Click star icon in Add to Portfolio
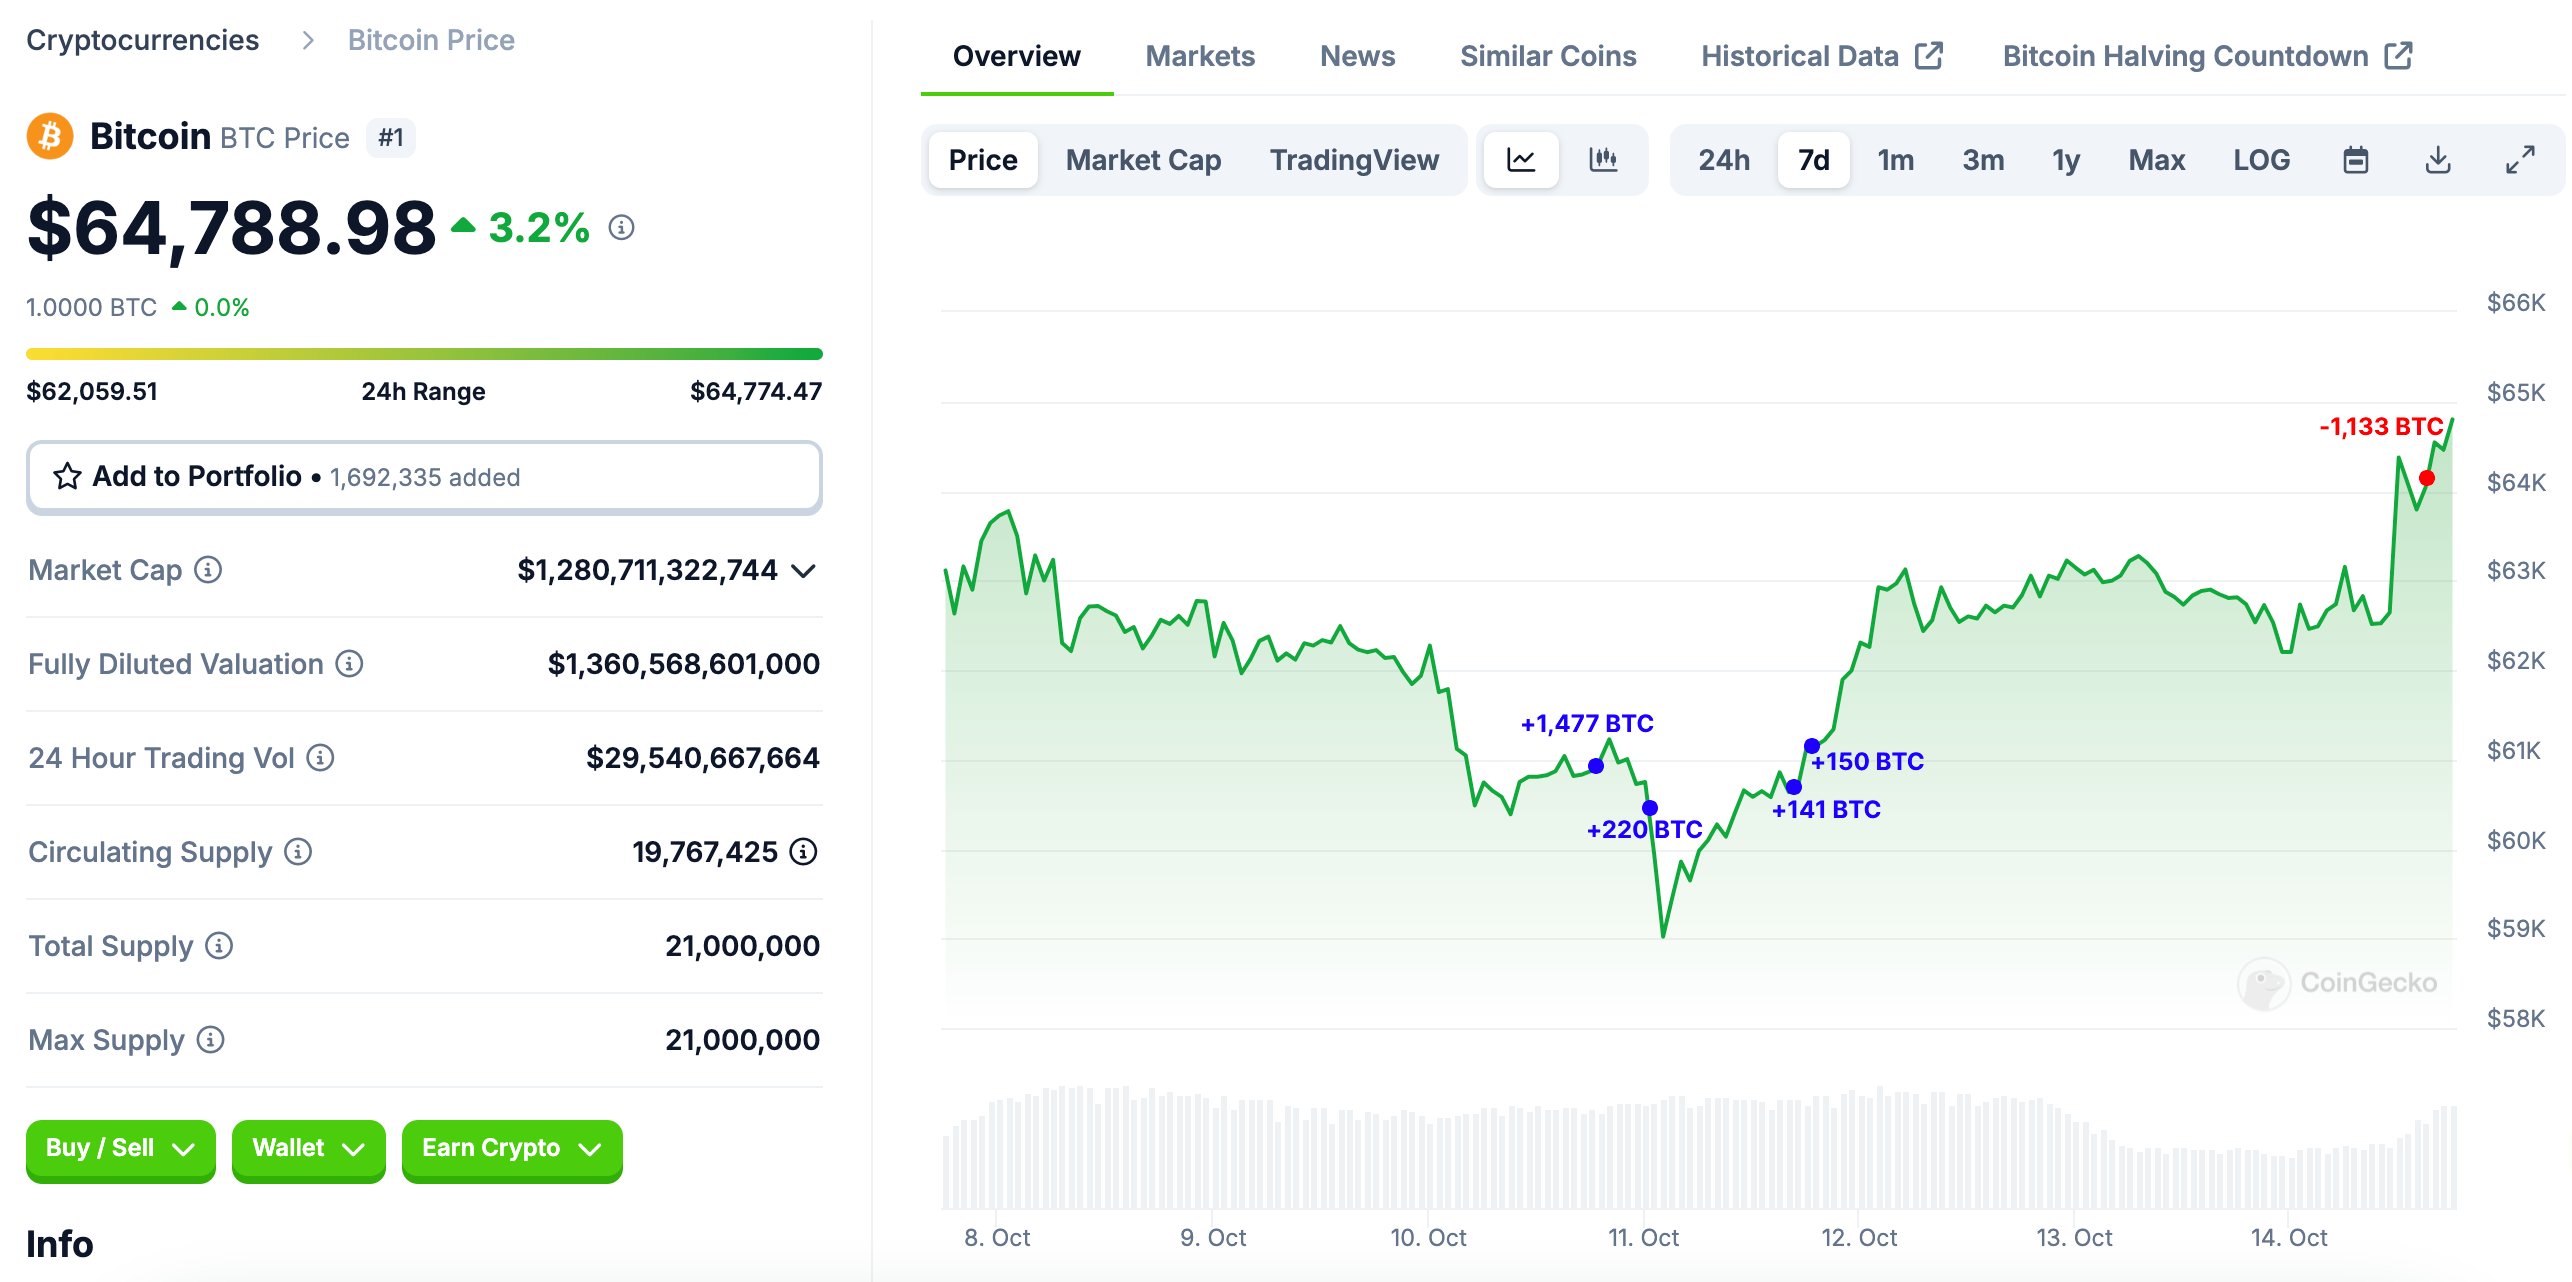Screen dimensions: 2572x1282 67,477
